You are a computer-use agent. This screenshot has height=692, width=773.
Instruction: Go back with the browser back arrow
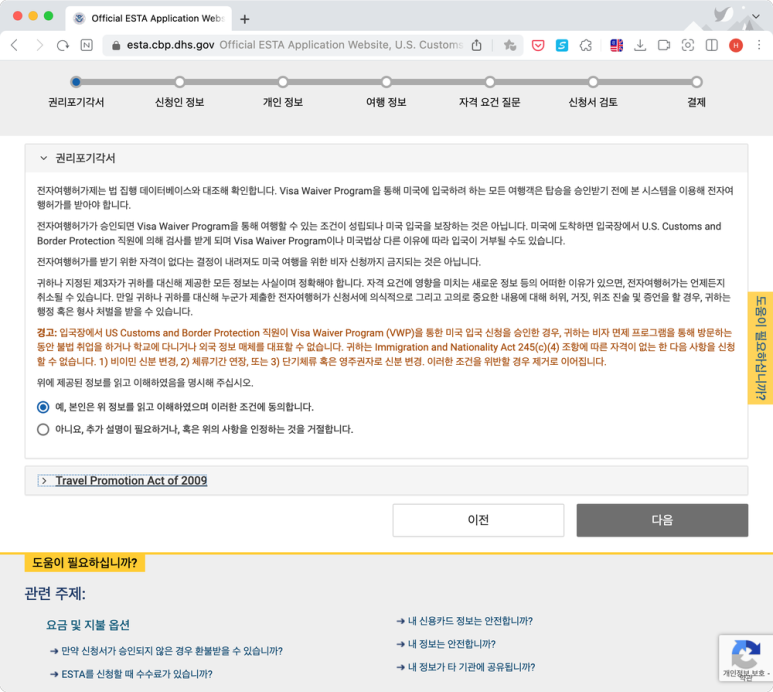[14, 45]
